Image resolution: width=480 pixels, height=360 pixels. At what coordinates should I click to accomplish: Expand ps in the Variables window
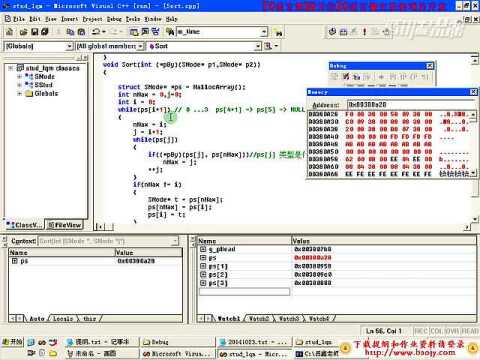[14, 261]
